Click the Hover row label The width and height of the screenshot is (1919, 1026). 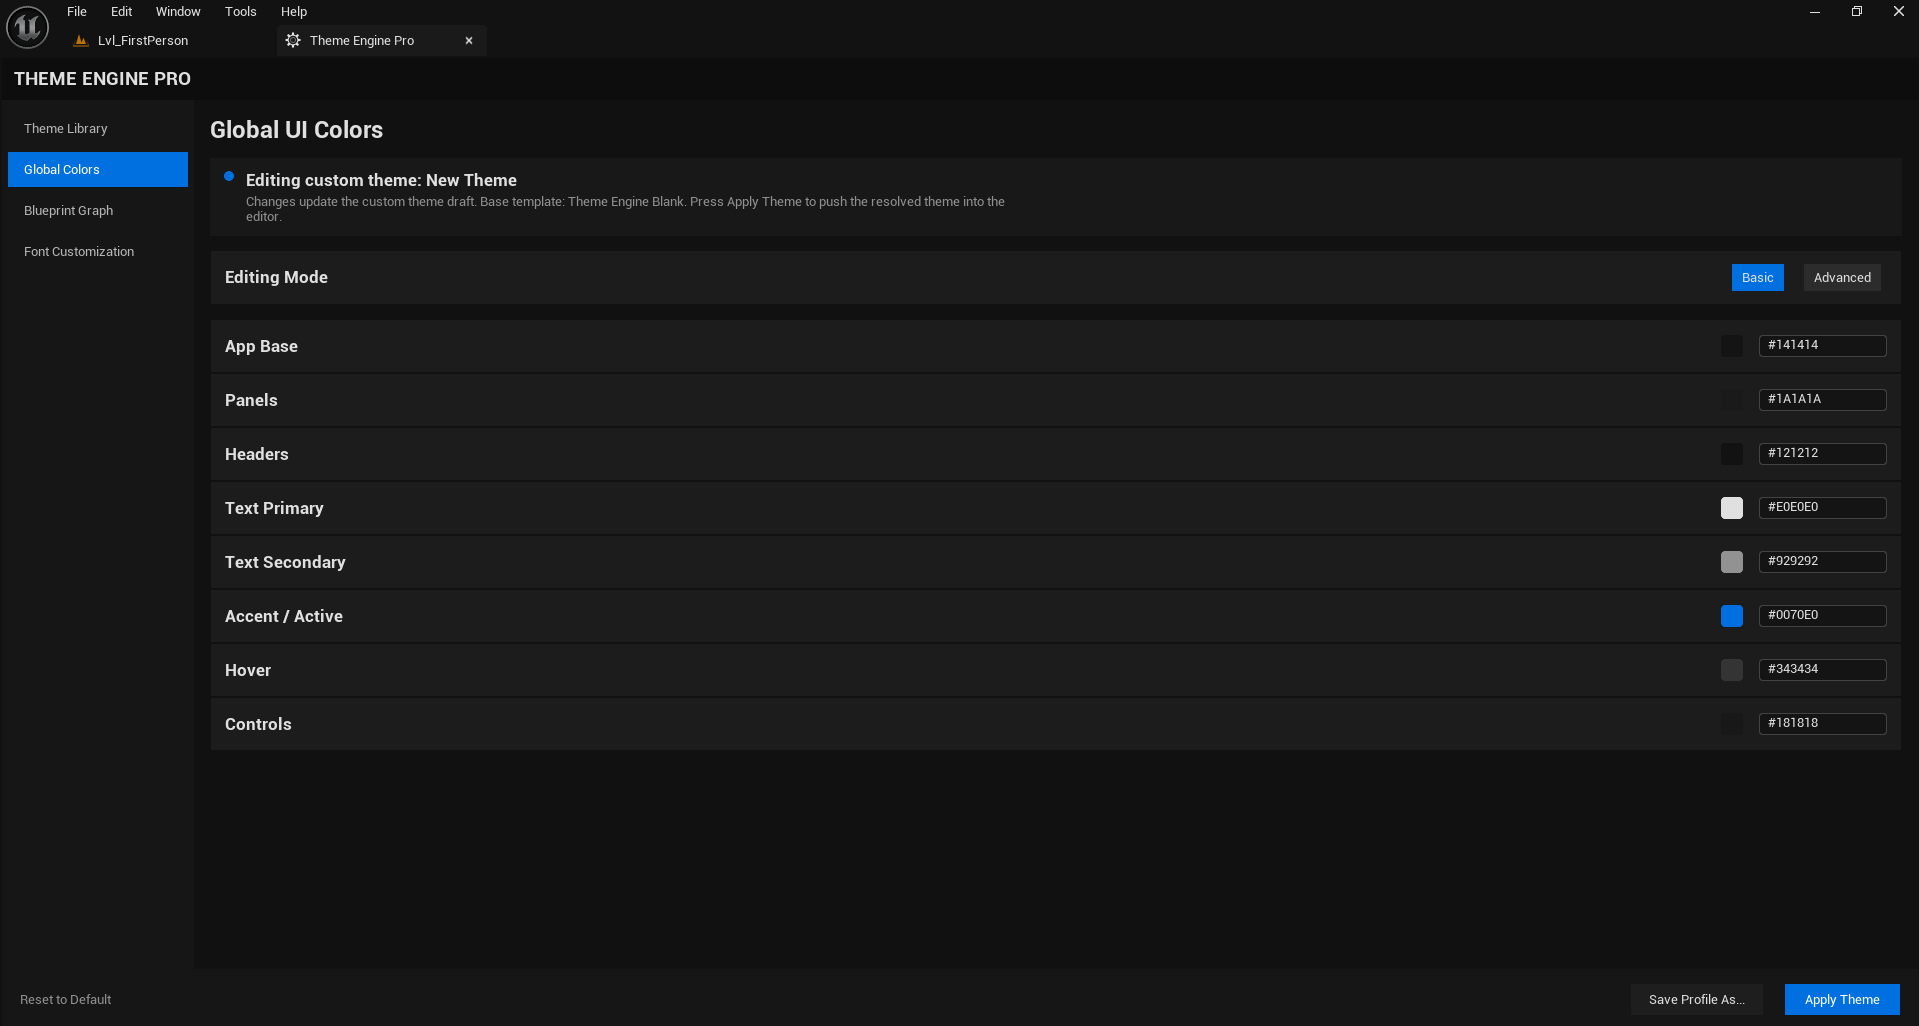click(x=248, y=670)
